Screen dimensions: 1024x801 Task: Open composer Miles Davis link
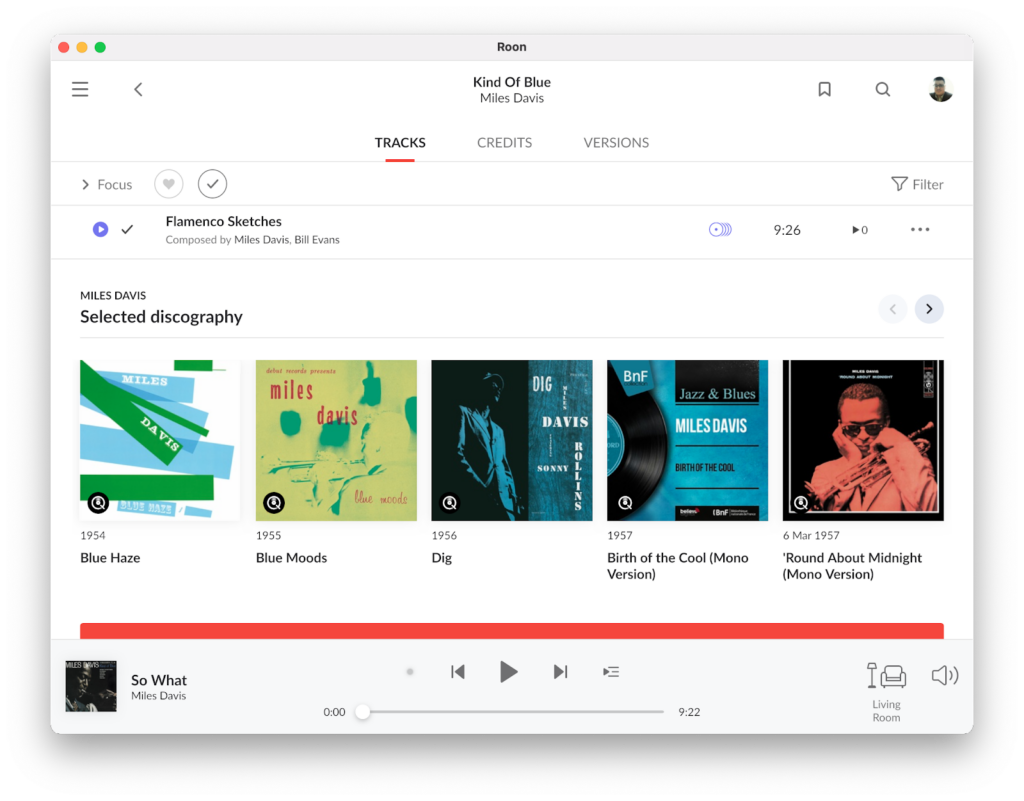[x=261, y=240]
